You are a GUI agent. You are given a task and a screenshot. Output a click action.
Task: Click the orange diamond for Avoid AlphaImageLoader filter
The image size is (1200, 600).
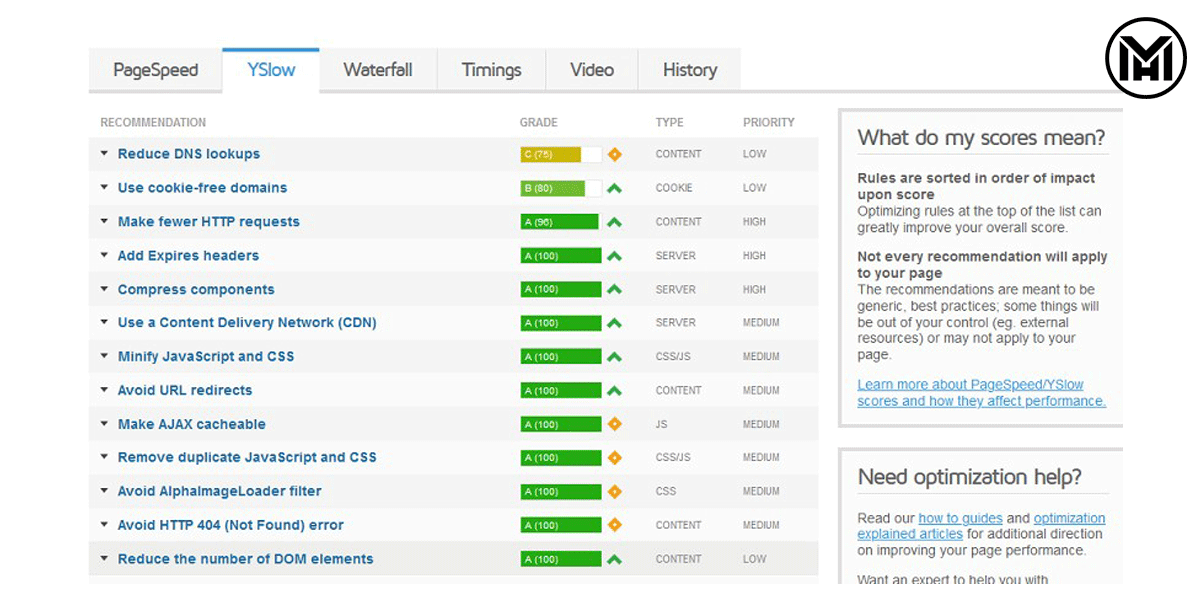click(614, 491)
